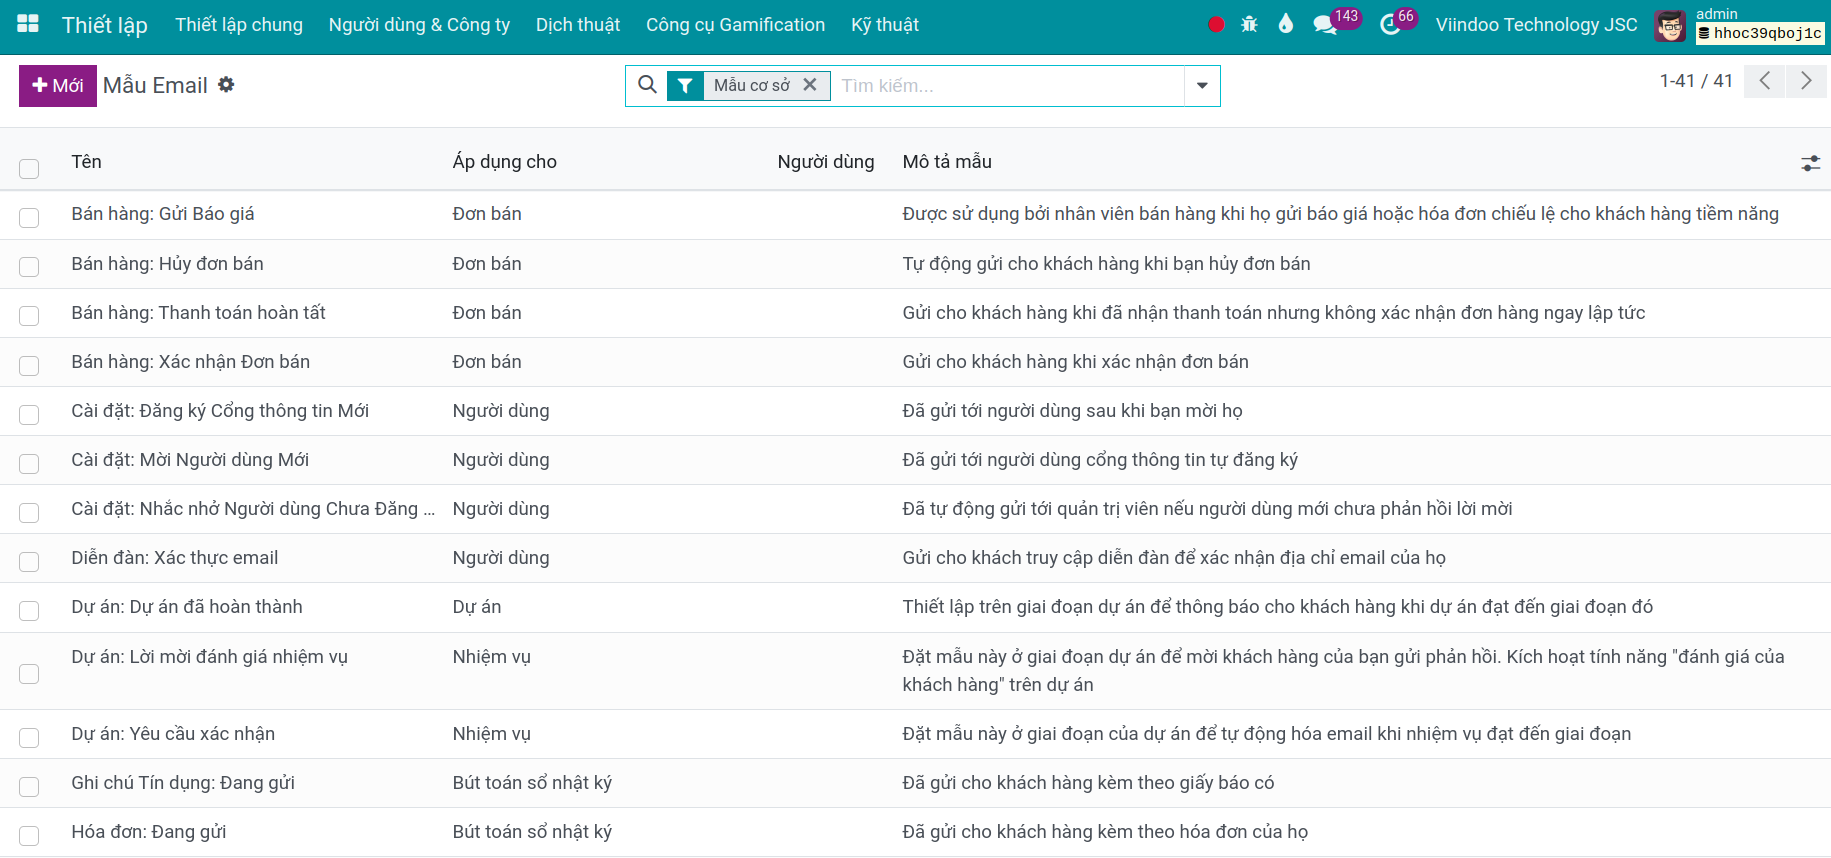Image resolution: width=1831 pixels, height=858 pixels.
Task: Click the admin user avatar
Action: [1669, 25]
